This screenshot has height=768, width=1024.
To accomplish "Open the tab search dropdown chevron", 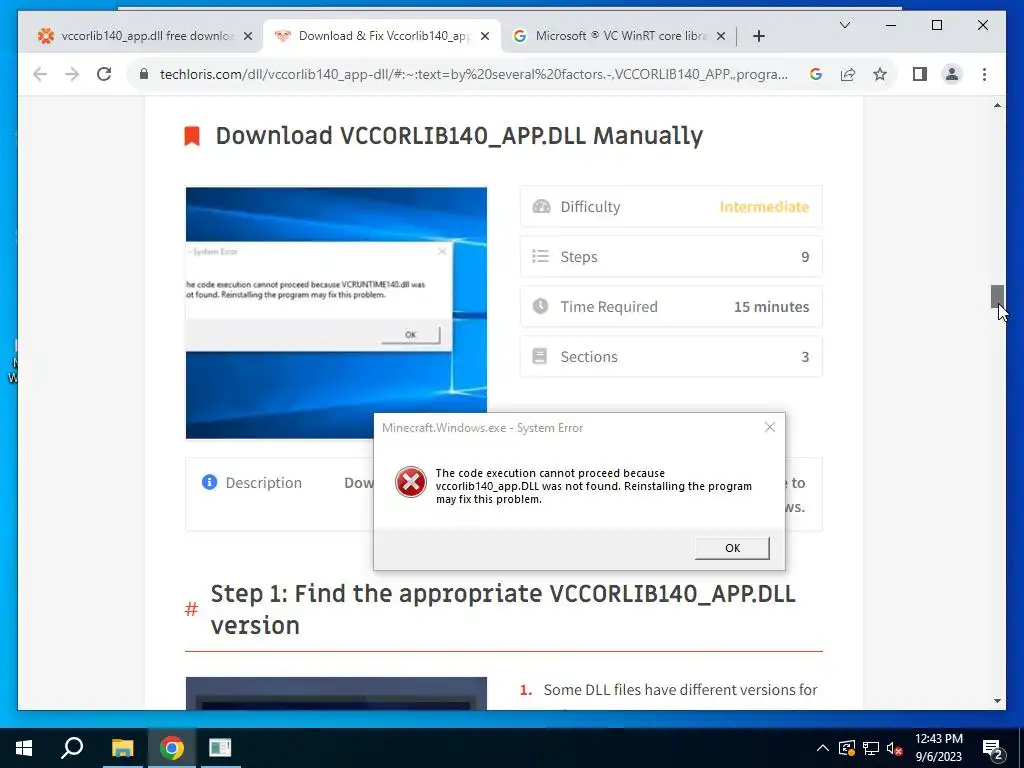I will tap(844, 25).
